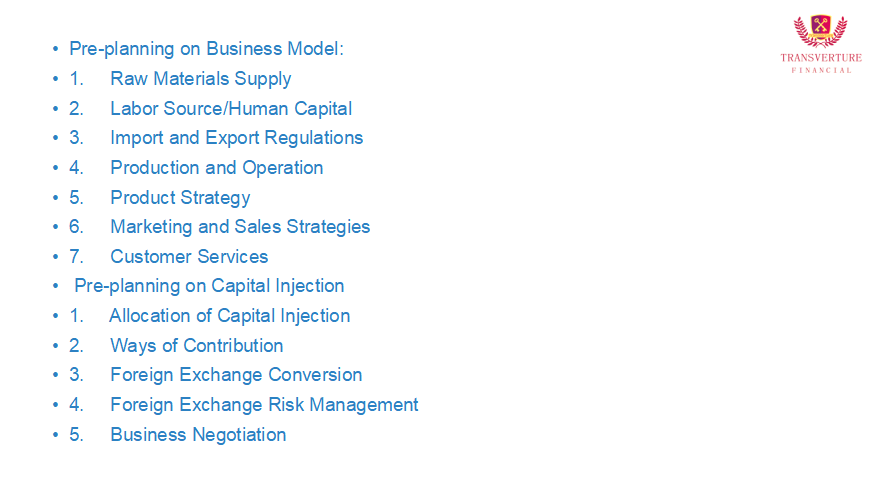Screen dimensions: 877x479
Task: Click the FINANCIAL word under the logo
Action: click(821, 70)
